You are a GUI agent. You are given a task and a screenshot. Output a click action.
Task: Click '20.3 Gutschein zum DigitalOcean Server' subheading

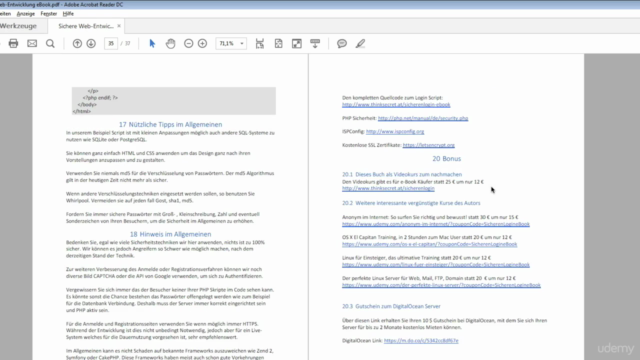[391, 306]
